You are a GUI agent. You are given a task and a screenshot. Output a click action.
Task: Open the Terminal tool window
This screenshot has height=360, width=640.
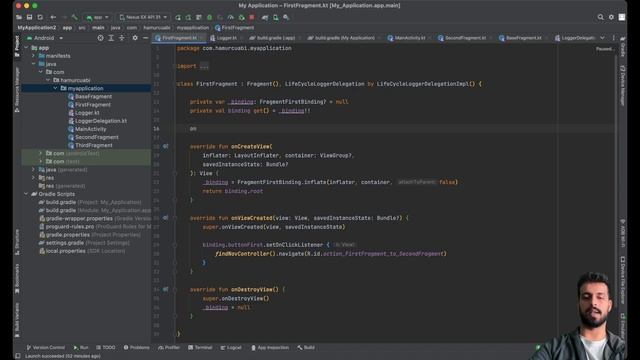(x=200, y=348)
